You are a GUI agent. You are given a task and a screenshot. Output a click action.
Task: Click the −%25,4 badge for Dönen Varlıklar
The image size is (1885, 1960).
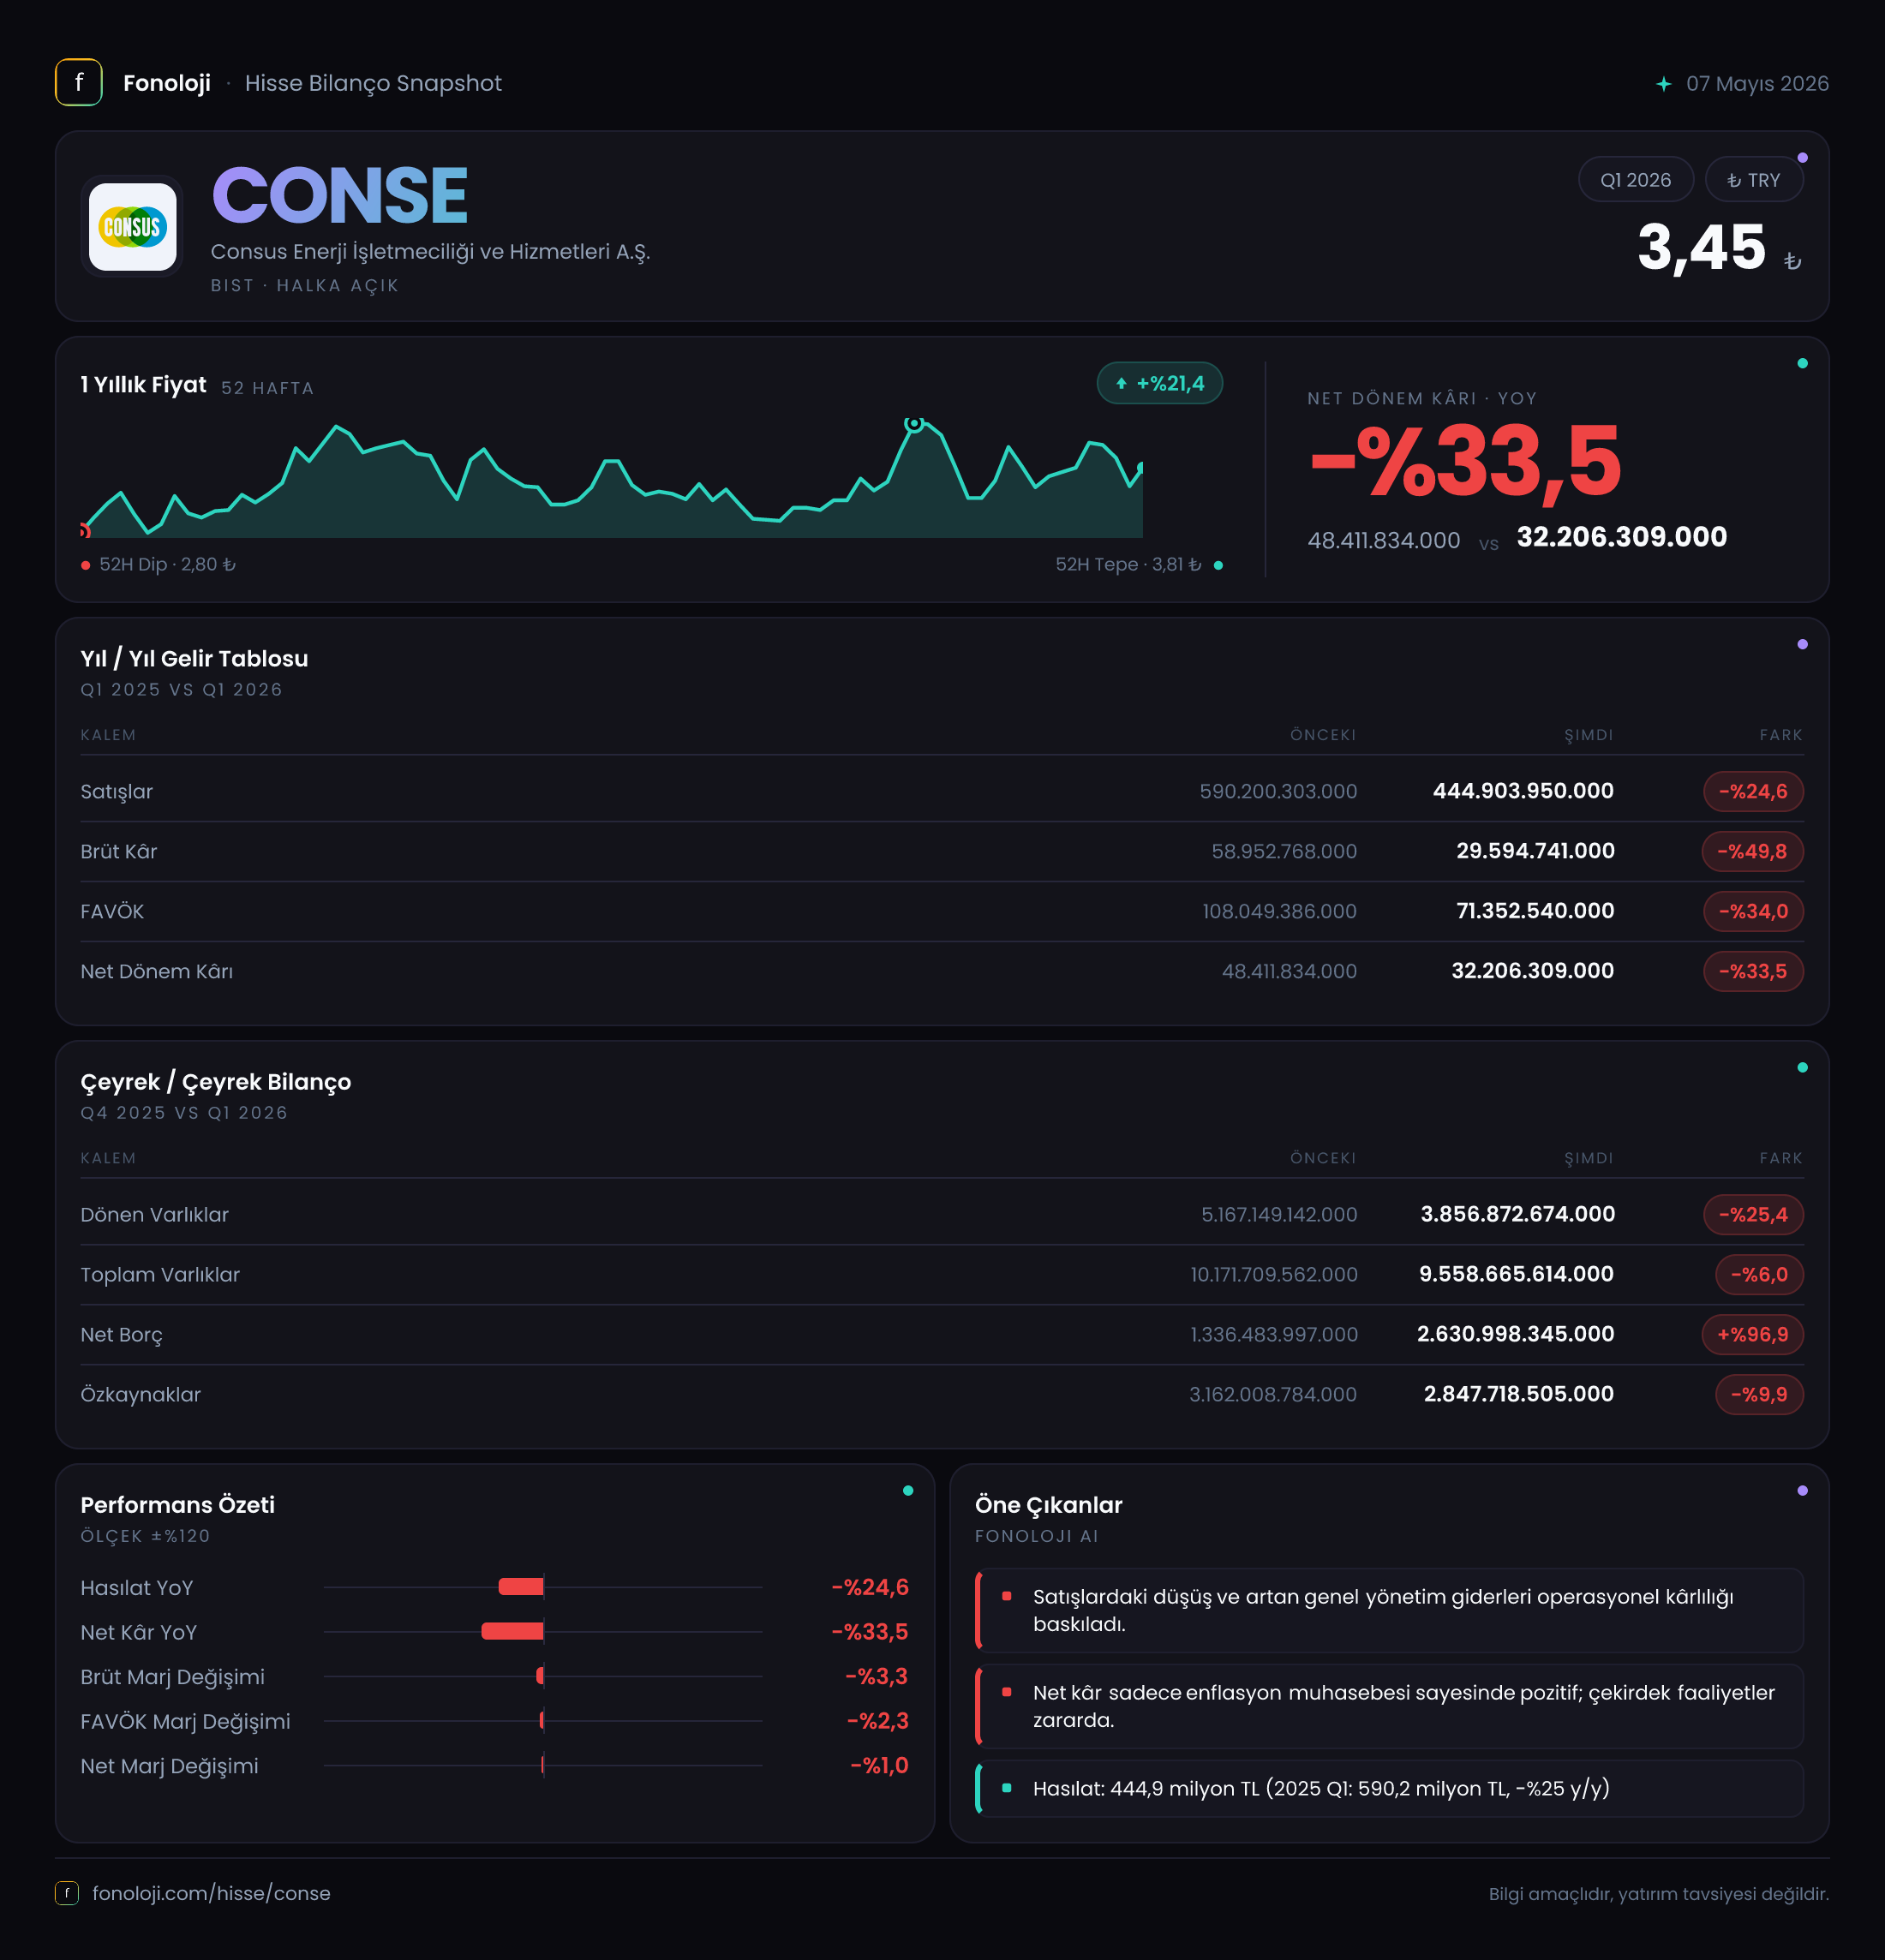point(1752,1214)
